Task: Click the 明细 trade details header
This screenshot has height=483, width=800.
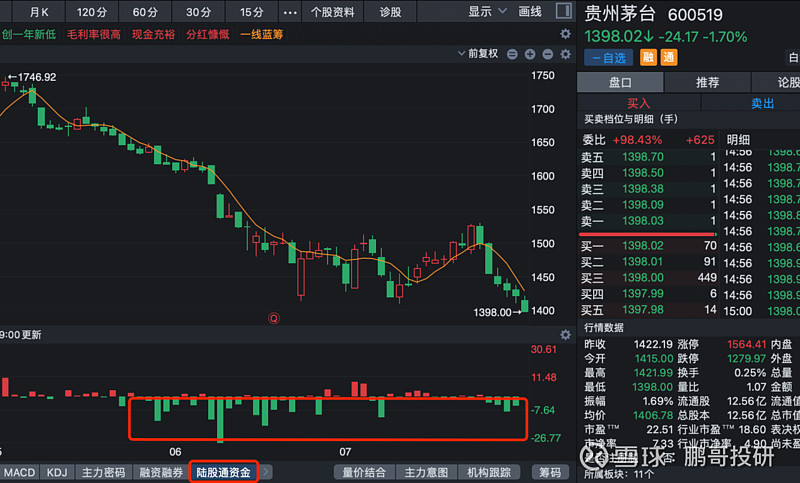Action: pyautogui.click(x=738, y=140)
